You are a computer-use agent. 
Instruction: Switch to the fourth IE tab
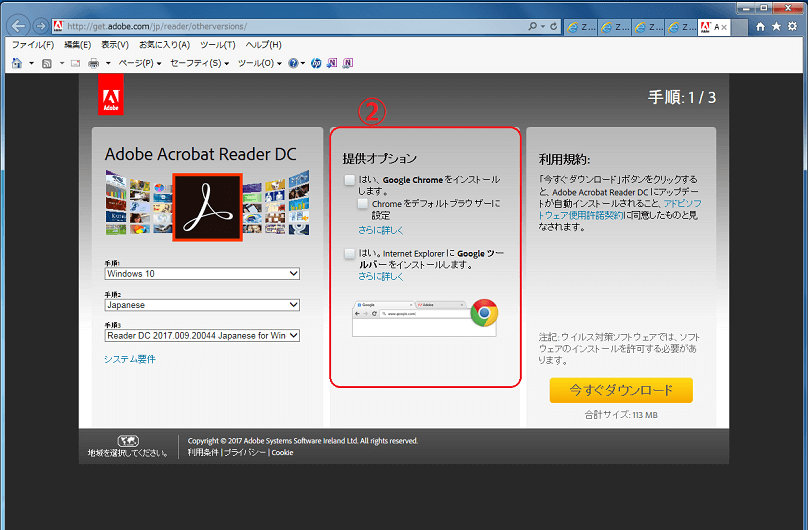681,27
